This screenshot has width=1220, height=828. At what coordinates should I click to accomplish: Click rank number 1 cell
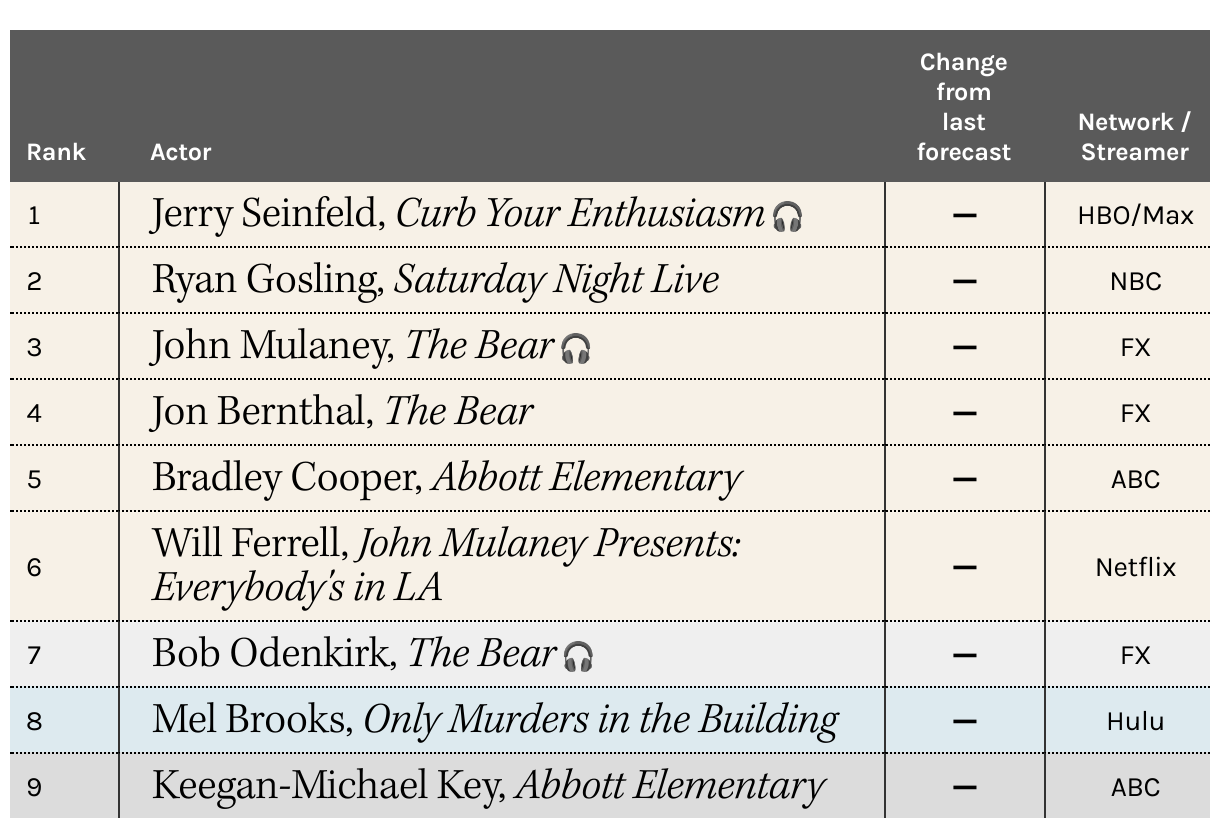pos(34,216)
